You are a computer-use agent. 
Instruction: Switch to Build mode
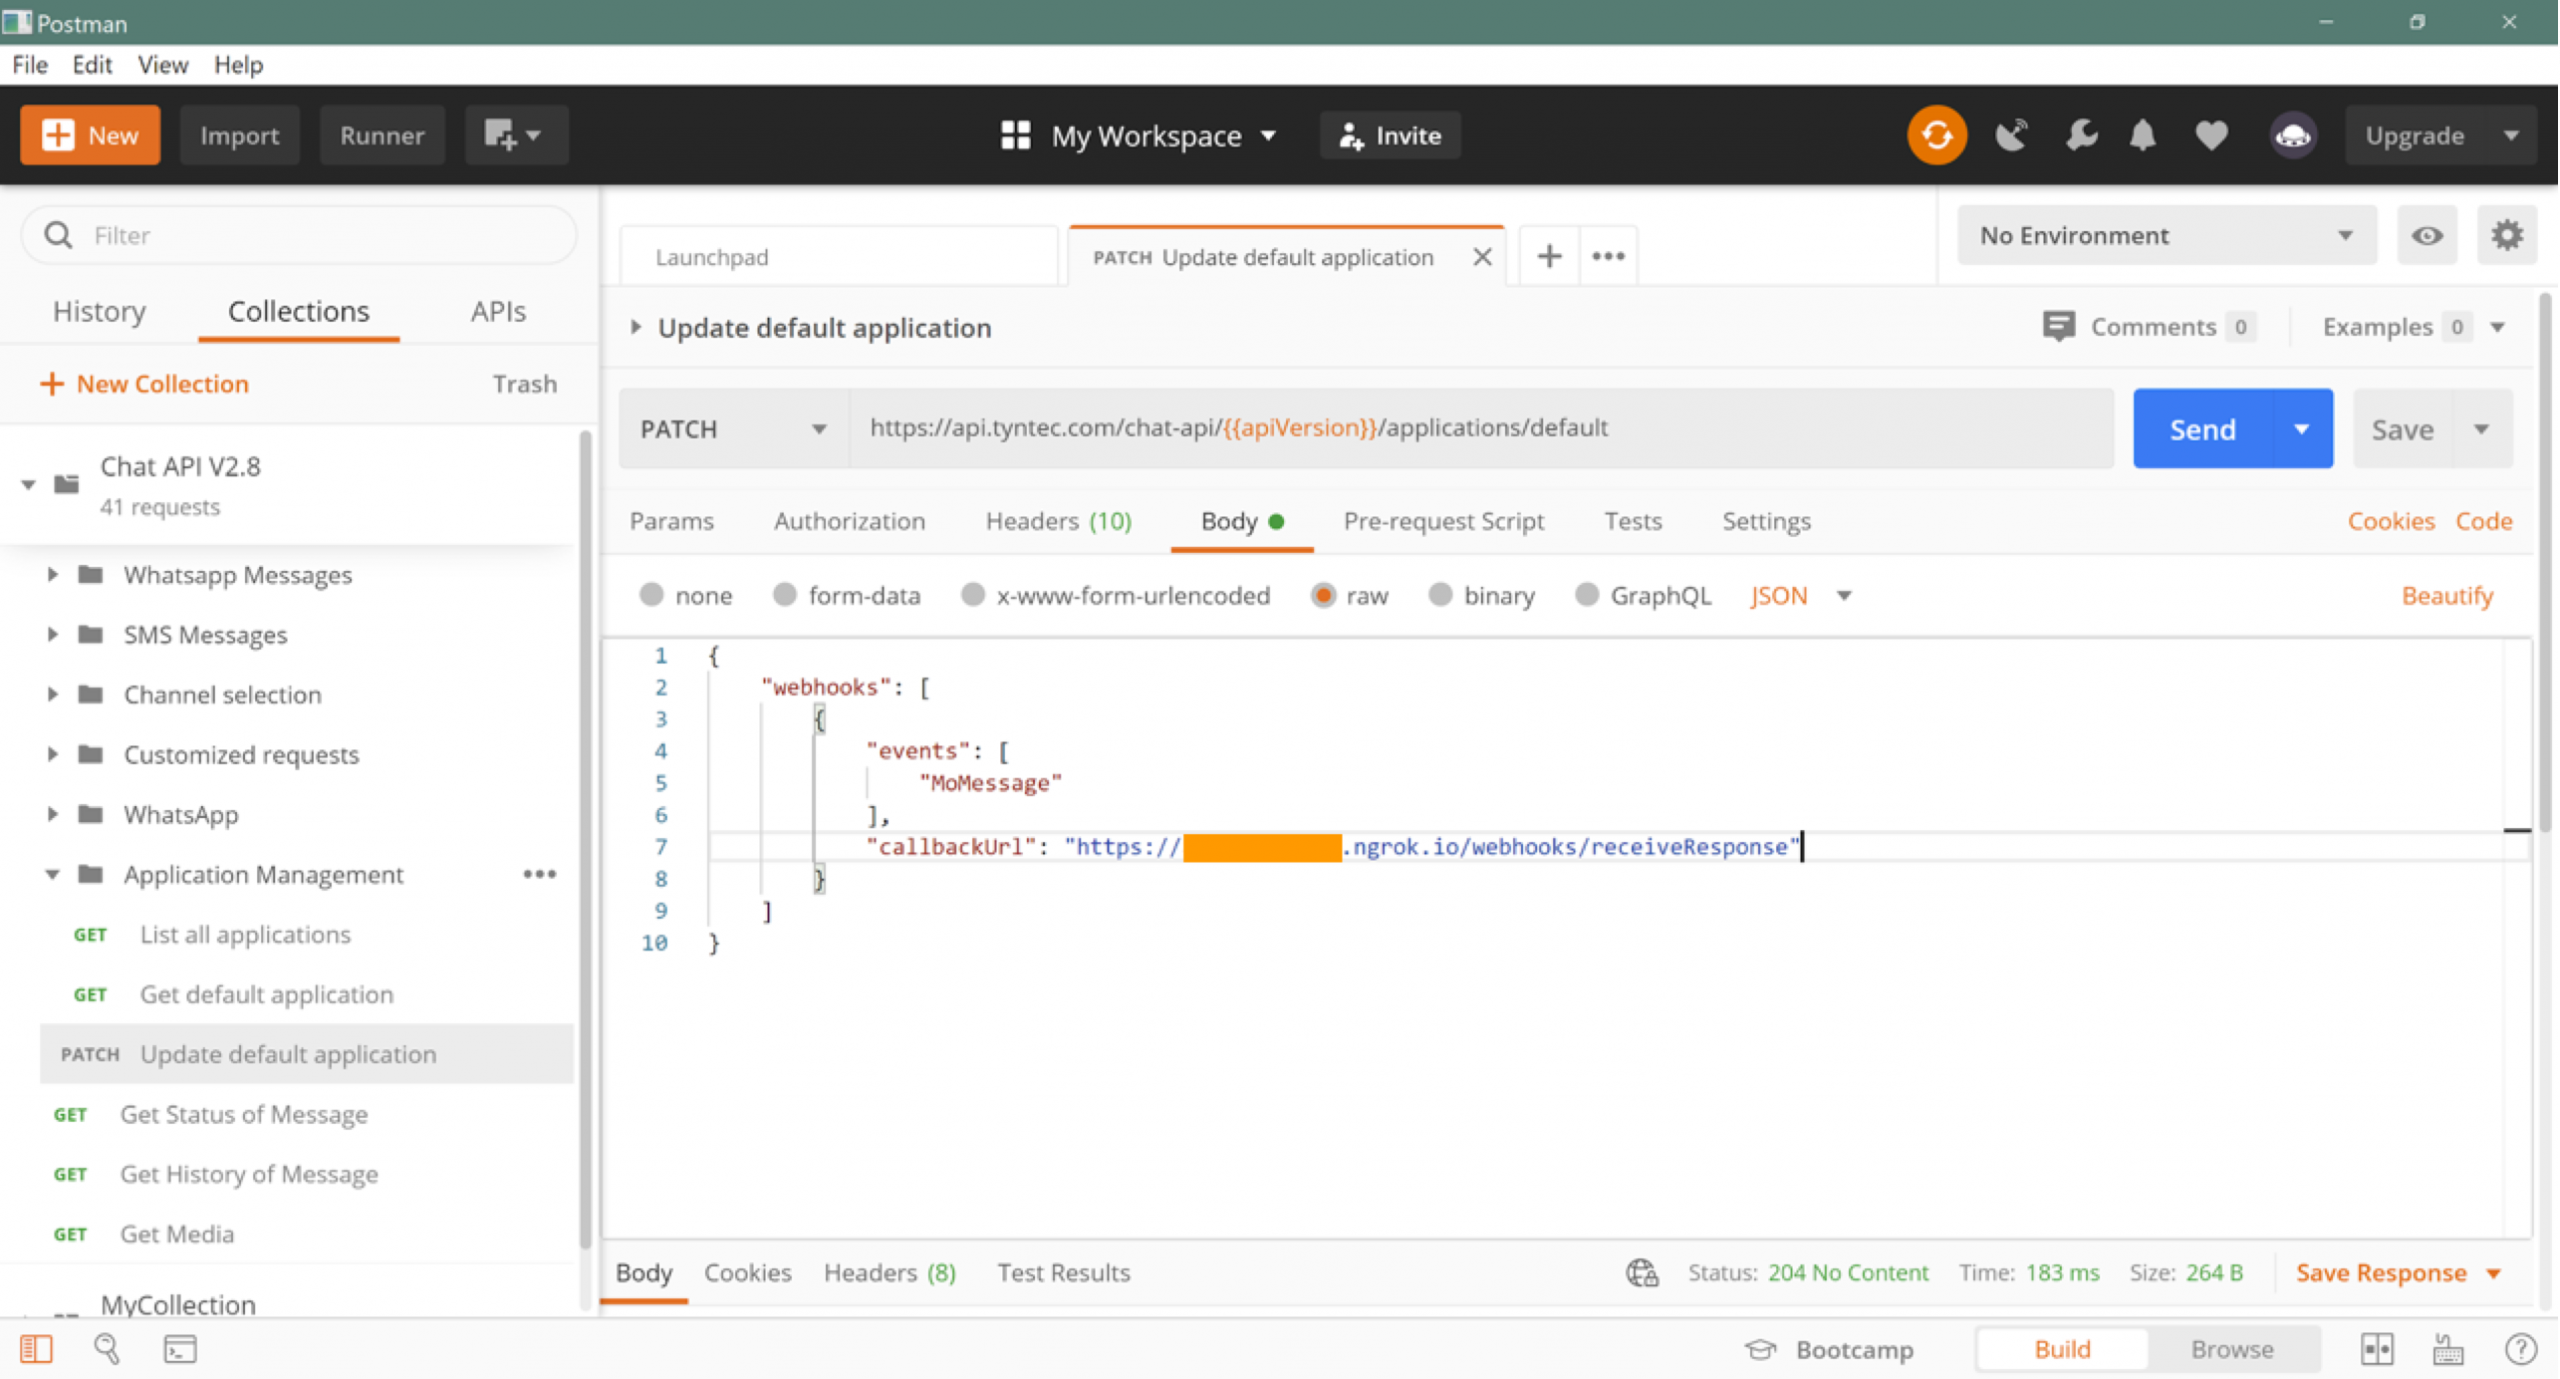pyautogui.click(x=2062, y=1349)
